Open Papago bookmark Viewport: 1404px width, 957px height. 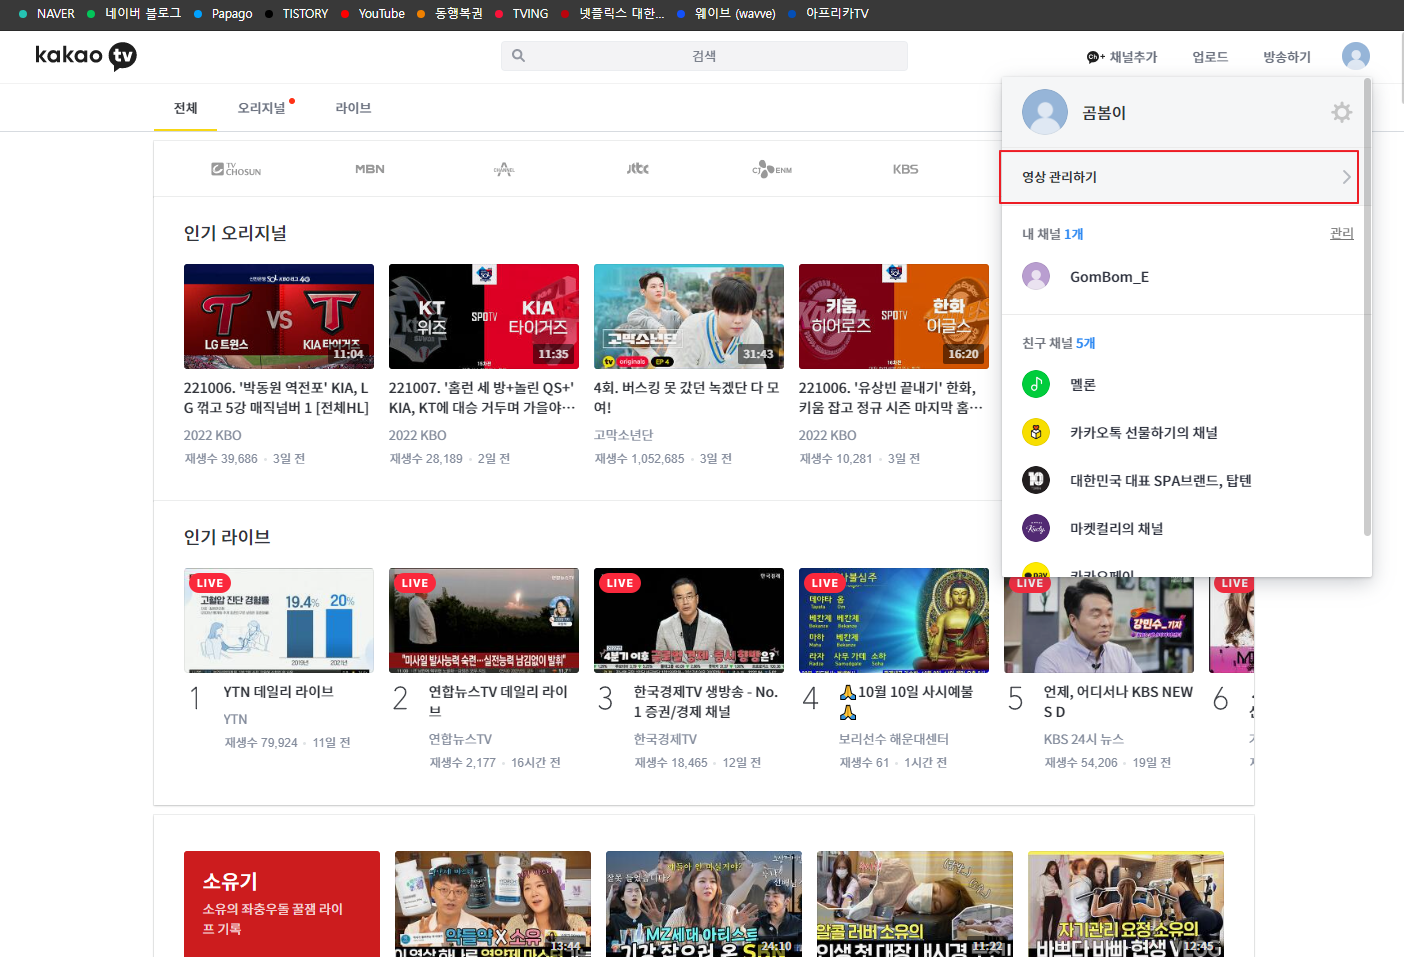click(x=223, y=14)
